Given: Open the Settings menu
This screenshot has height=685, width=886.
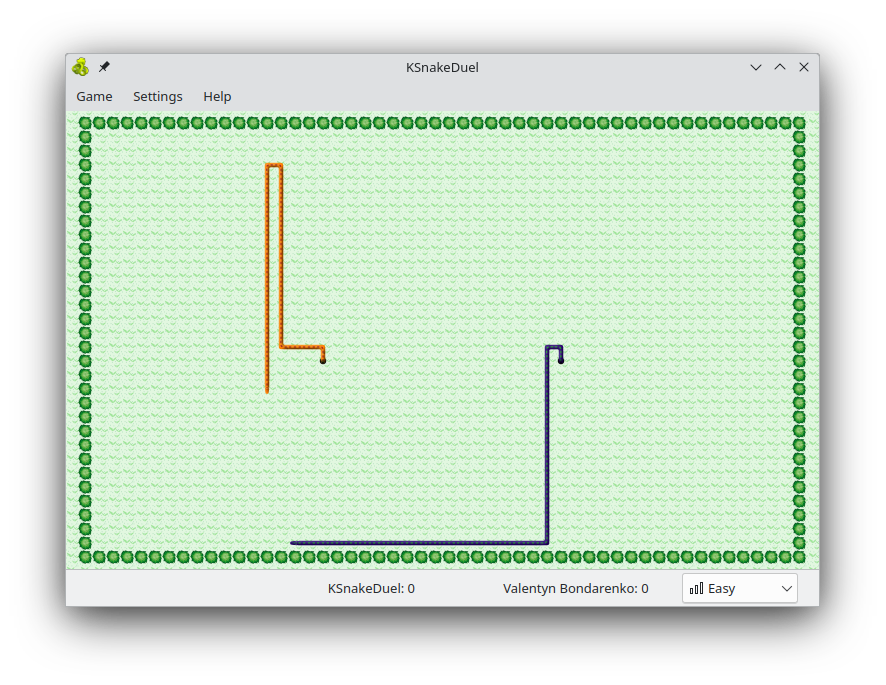Looking at the screenshot, I should (x=158, y=97).
